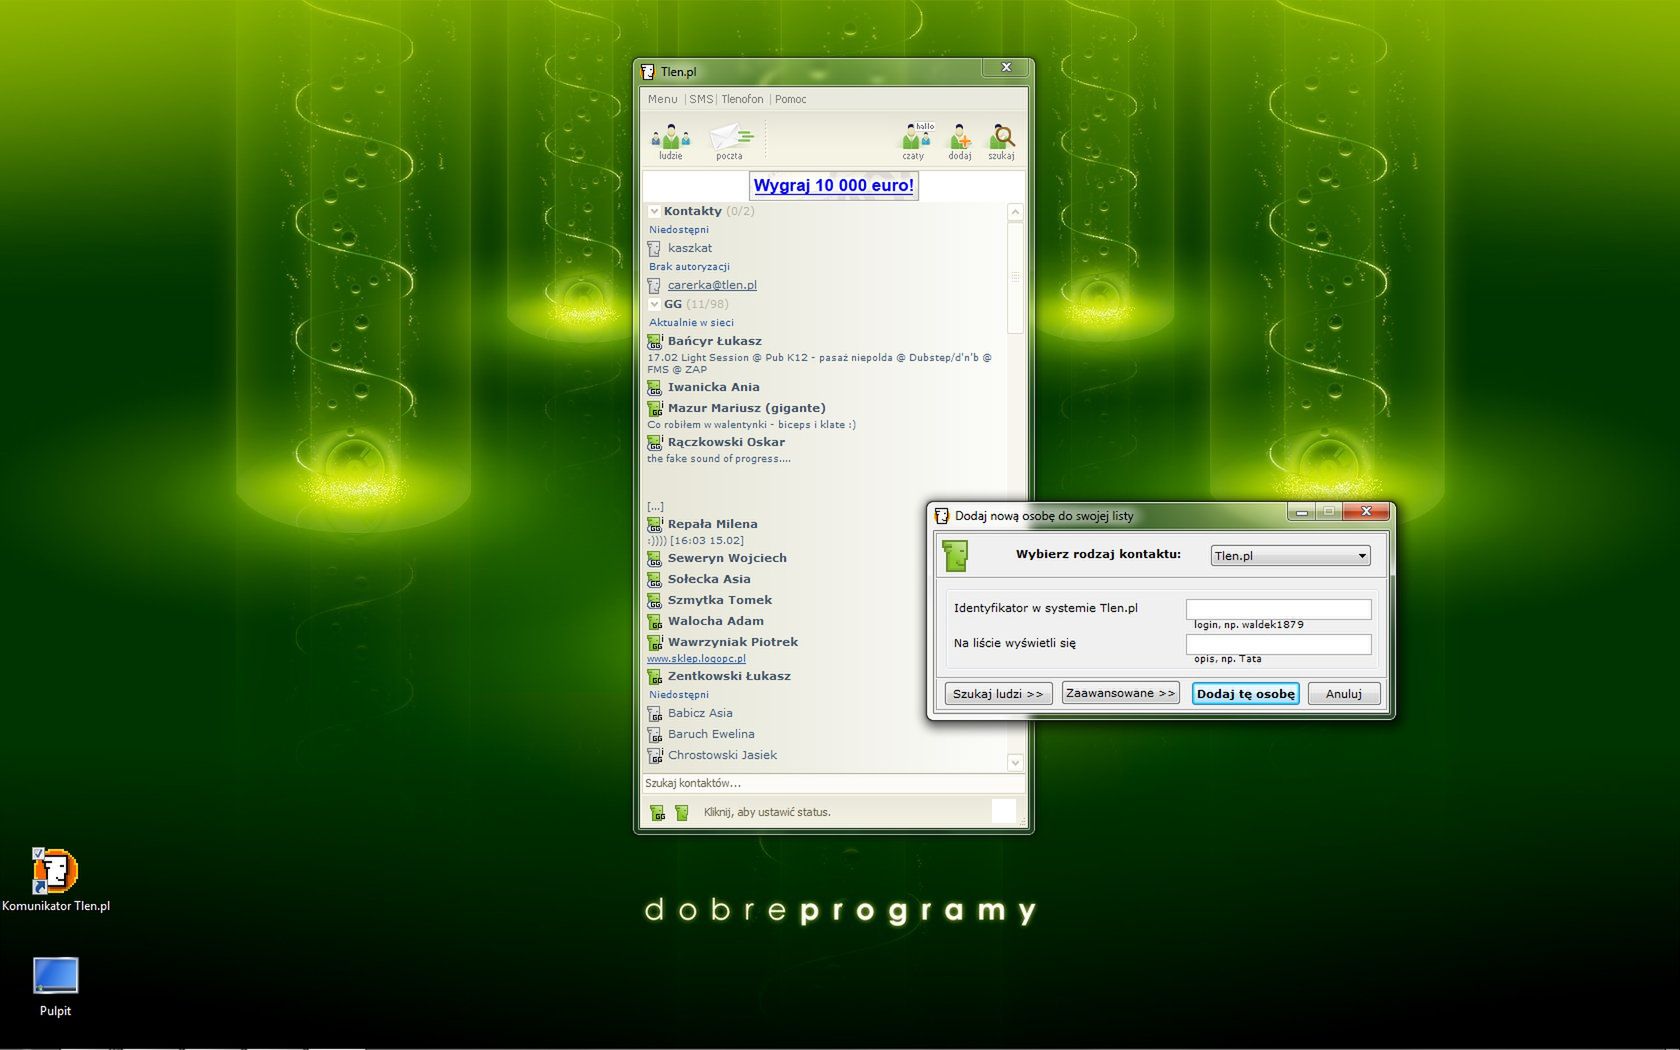Viewport: 1680px width, 1050px height.
Task: Click the GG icon beside Seweryn Wojciech
Action: pyautogui.click(x=655, y=558)
